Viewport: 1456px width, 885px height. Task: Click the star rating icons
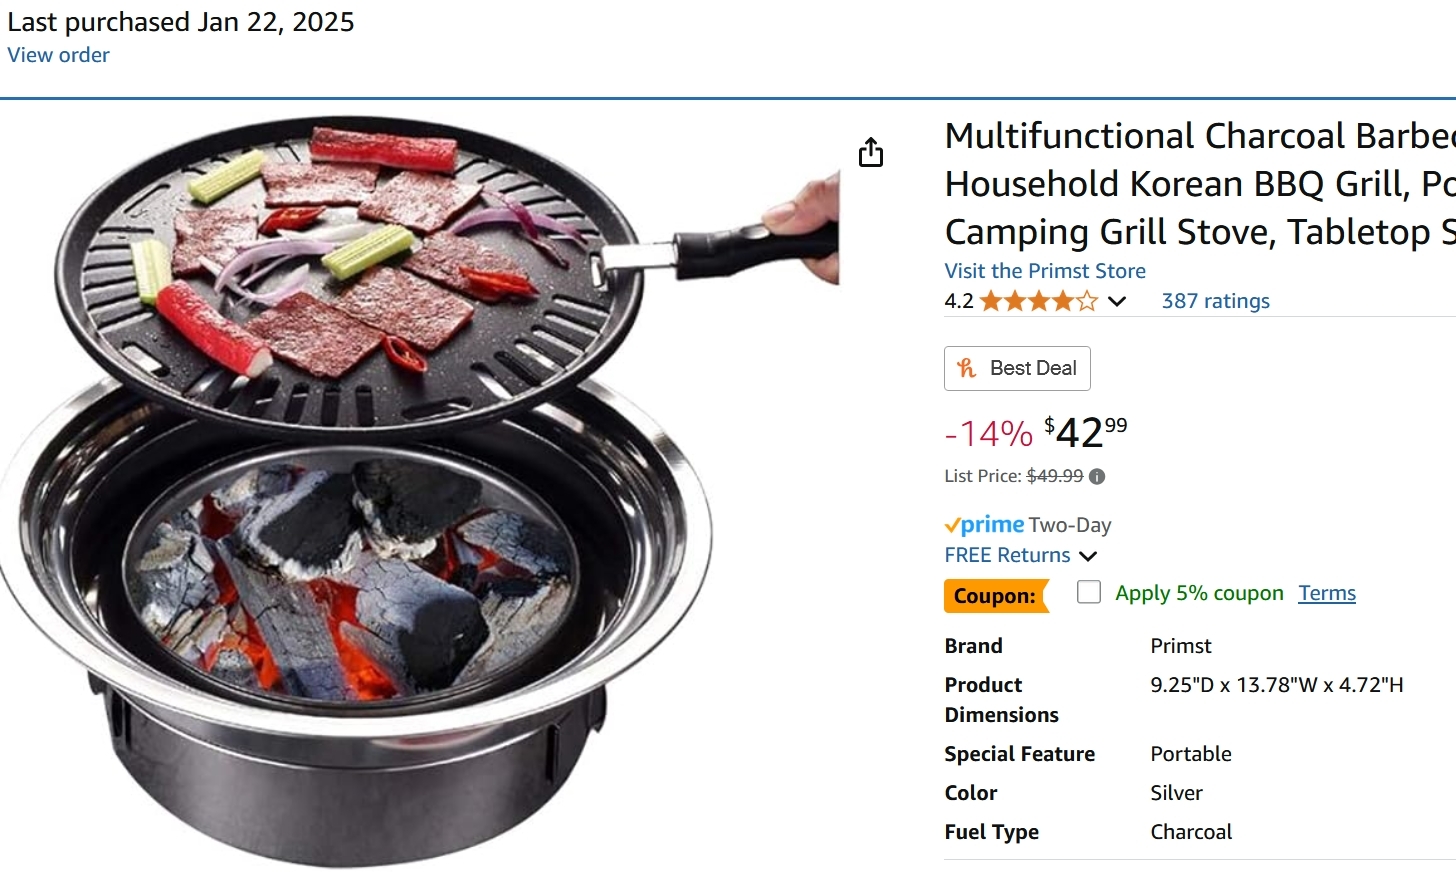point(1039,301)
